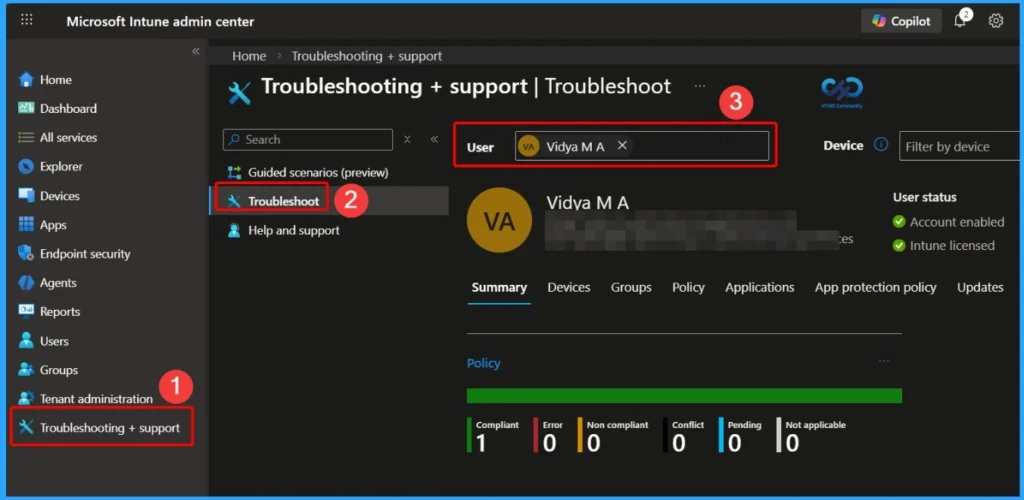
Task: Open the Users person icon
Action: 26,341
